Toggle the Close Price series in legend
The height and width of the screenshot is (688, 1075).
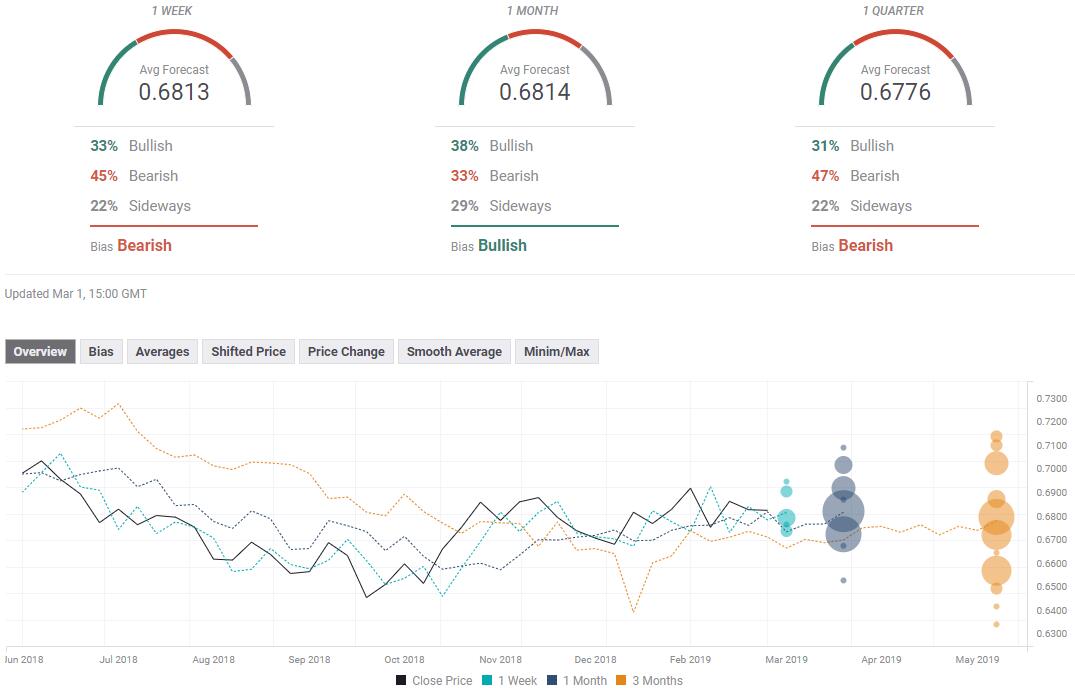click(x=434, y=681)
